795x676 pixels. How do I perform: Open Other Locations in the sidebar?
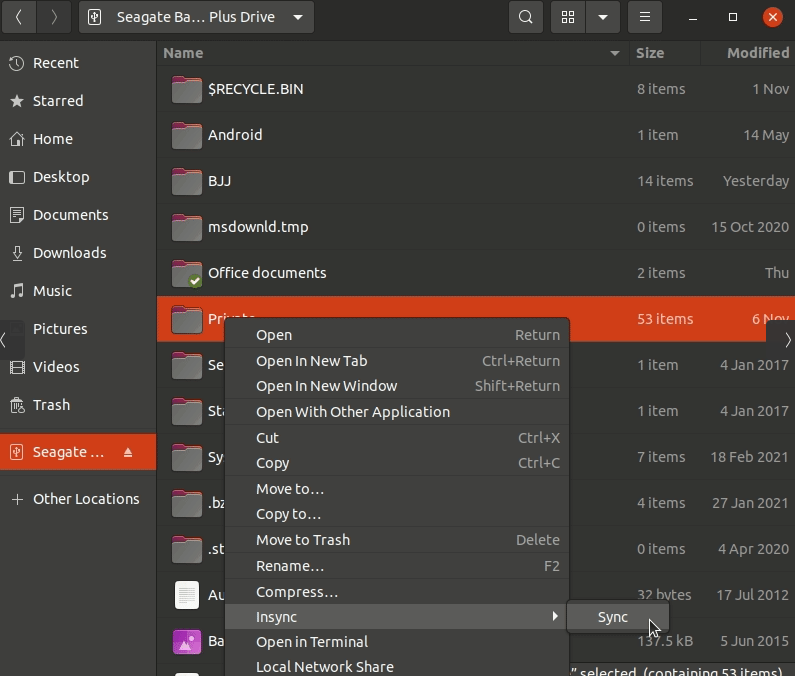click(x=85, y=499)
